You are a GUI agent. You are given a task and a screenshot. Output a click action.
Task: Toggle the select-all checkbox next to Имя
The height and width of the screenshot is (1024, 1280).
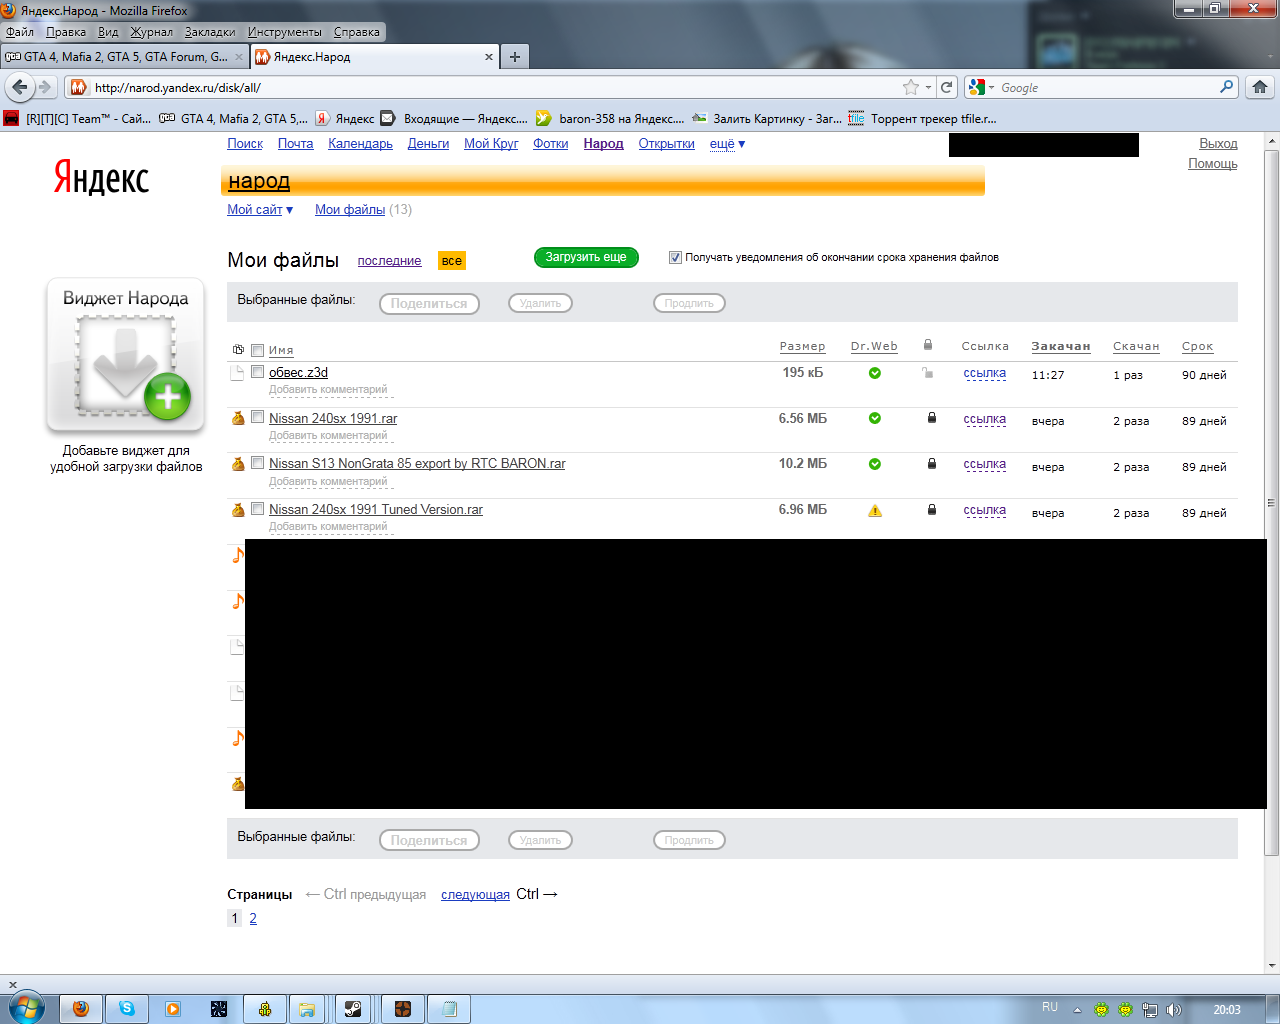(x=257, y=350)
